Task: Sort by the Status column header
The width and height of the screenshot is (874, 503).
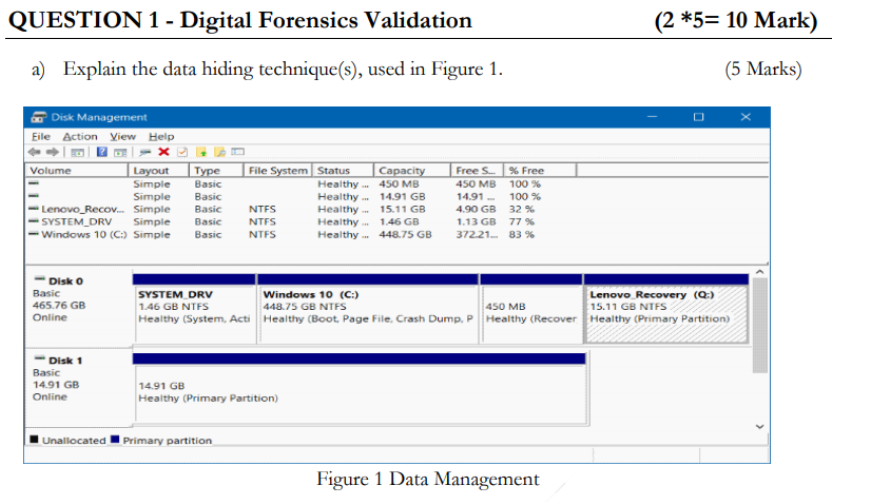Action: pos(343,170)
